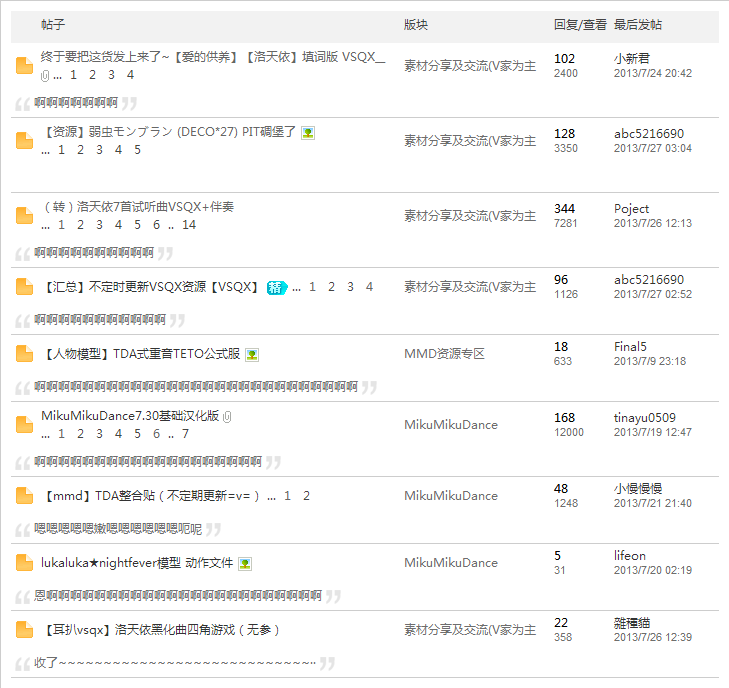The height and width of the screenshot is (688, 729).
Task: Open MMD资源专区 board link
Action: [x=444, y=354]
